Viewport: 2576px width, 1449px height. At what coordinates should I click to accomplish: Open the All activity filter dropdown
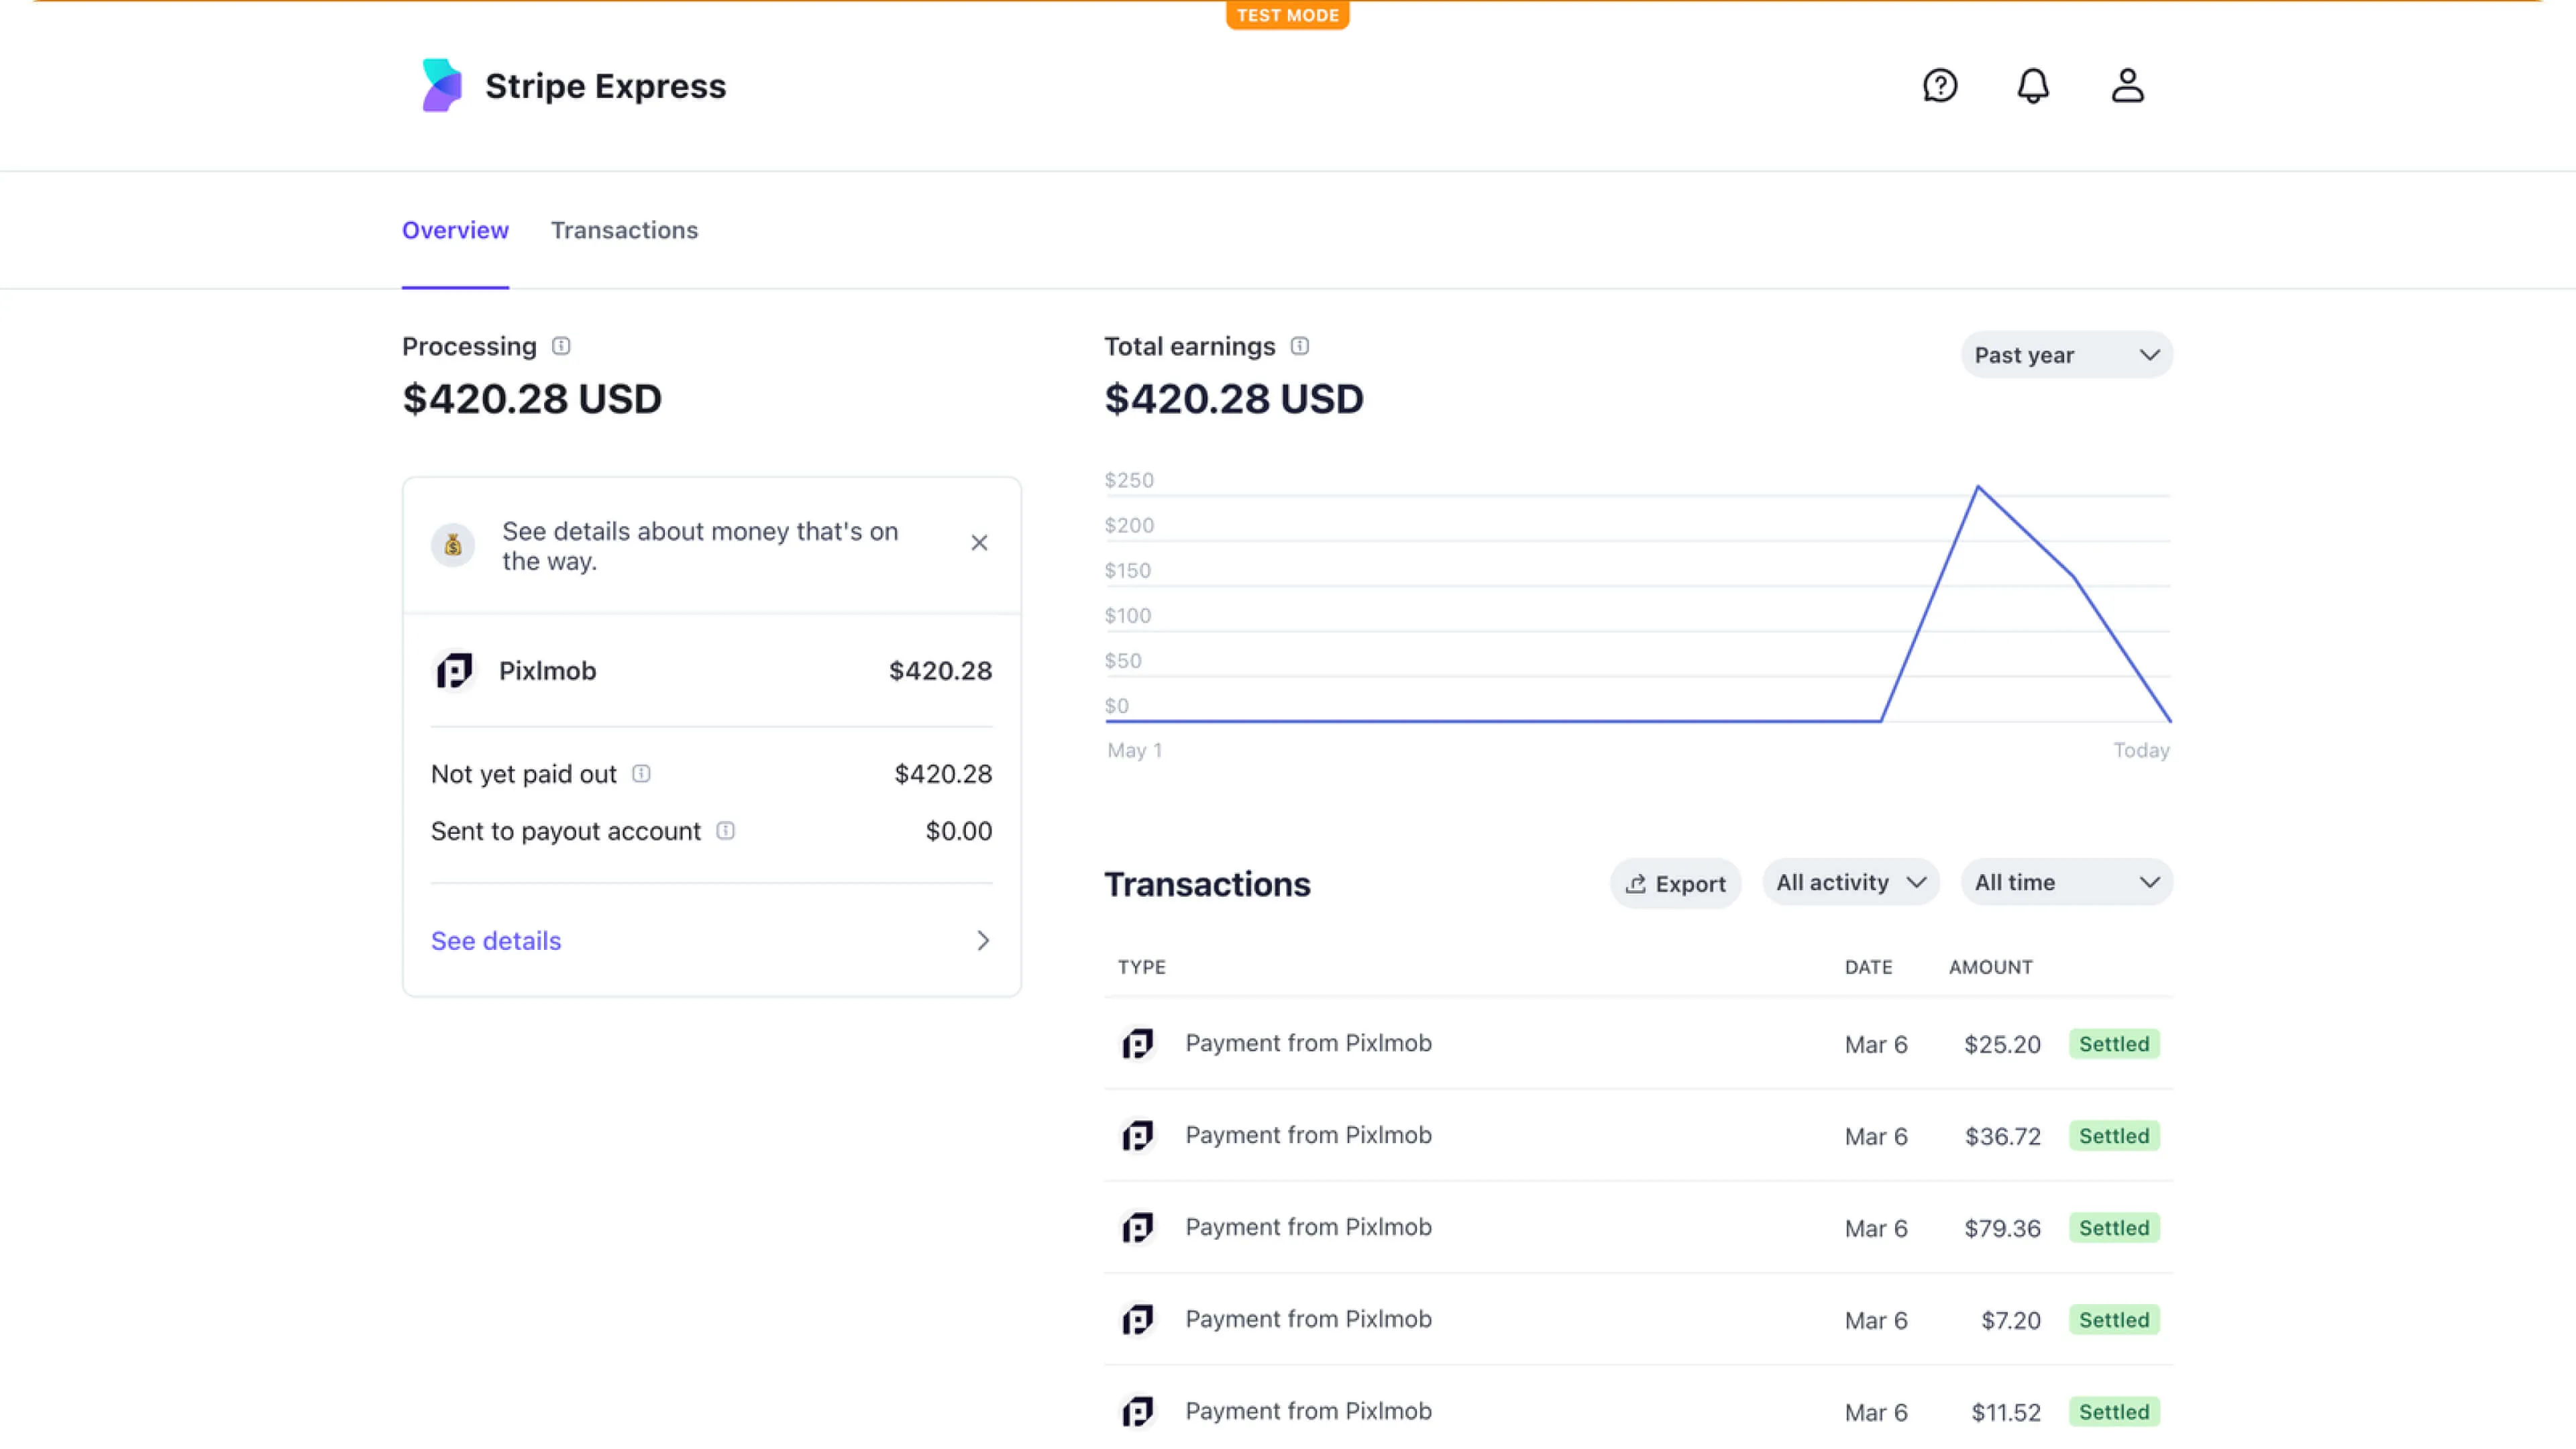(x=1850, y=882)
